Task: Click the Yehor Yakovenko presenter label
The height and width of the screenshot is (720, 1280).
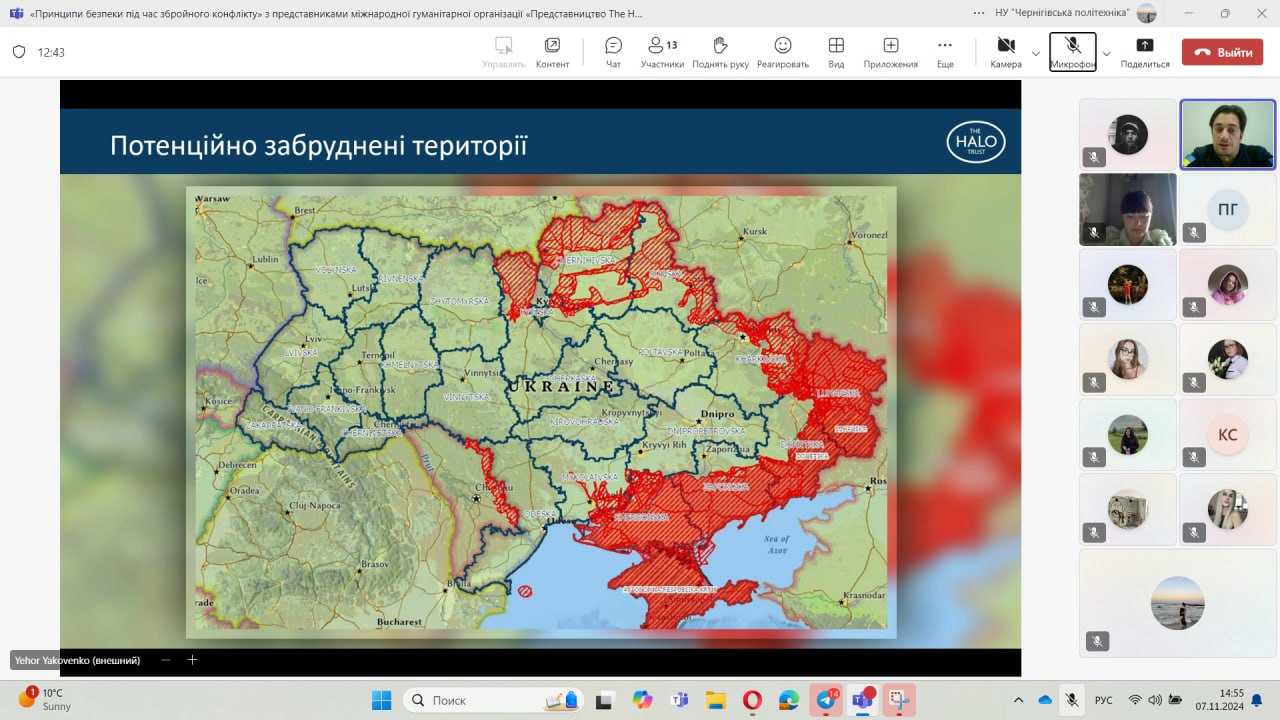Action: [x=77, y=660]
